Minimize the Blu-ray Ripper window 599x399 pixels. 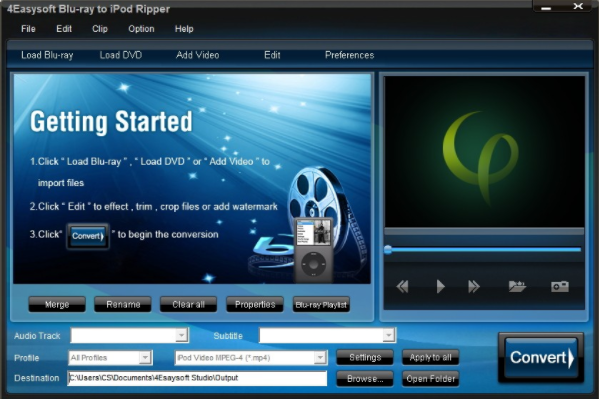546,8
